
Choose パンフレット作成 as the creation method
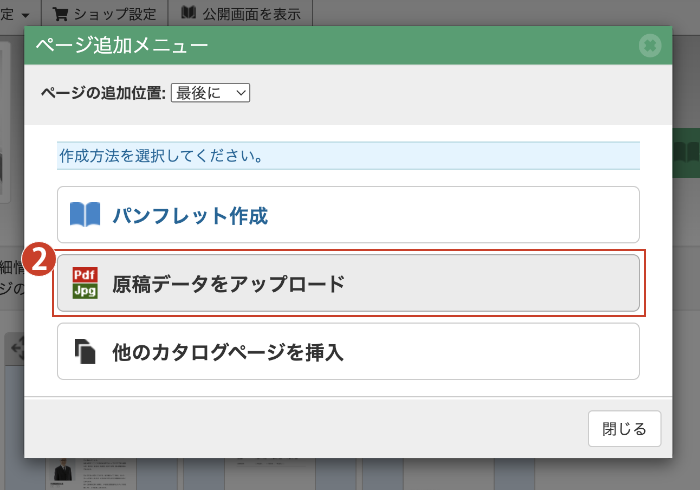point(348,215)
